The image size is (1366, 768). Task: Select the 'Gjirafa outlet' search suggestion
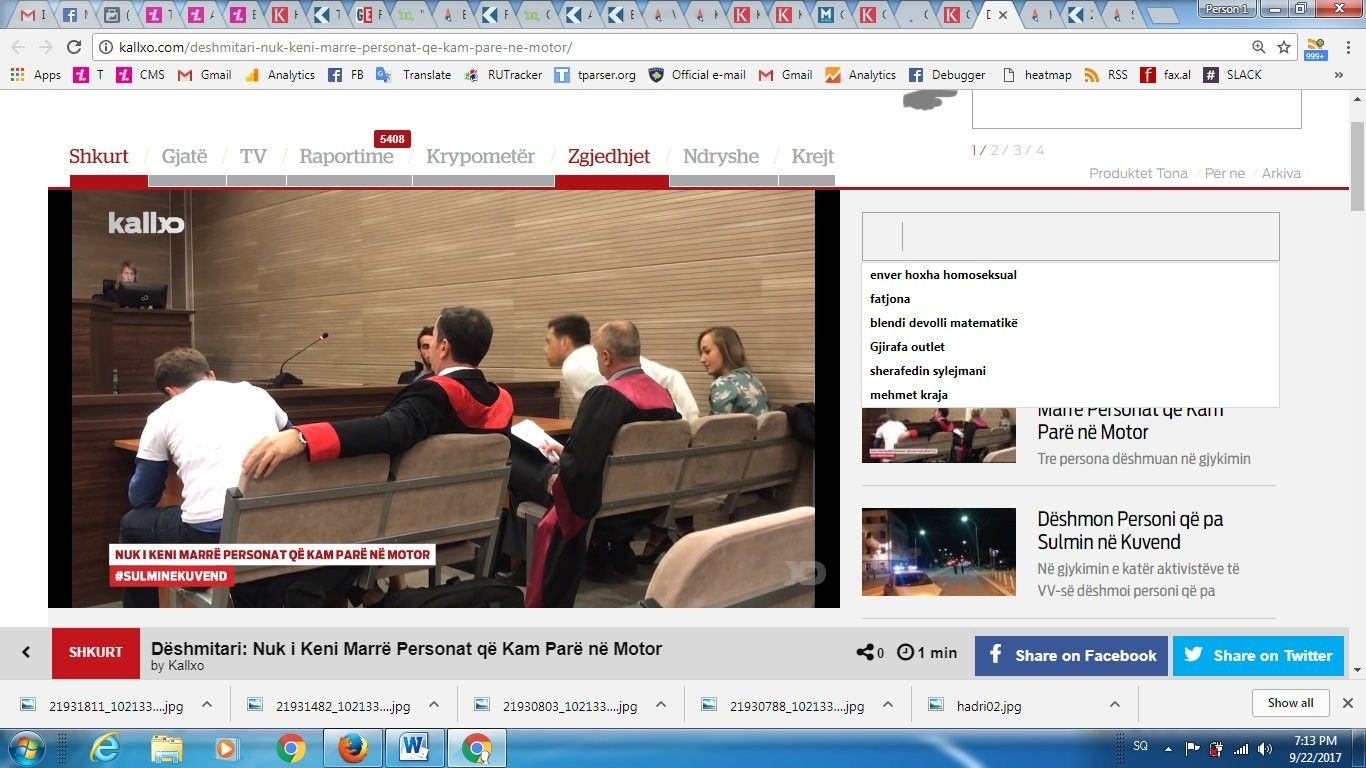pos(907,347)
